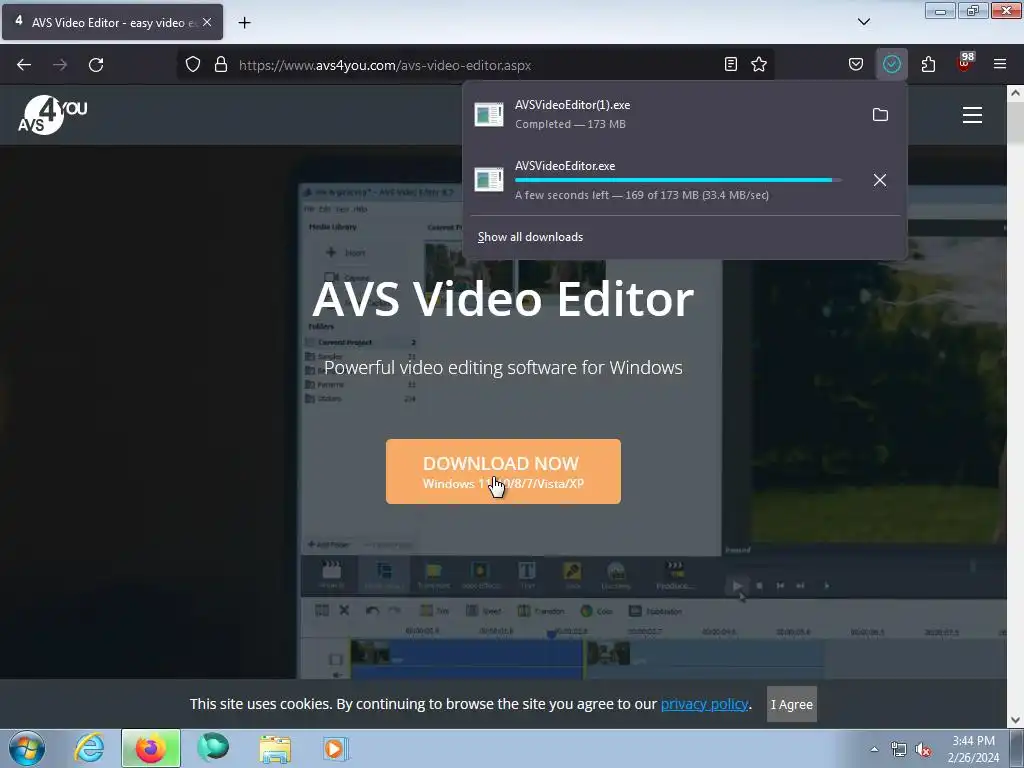Click the AVS Video Editor heading
1024x768 pixels.
pos(503,299)
